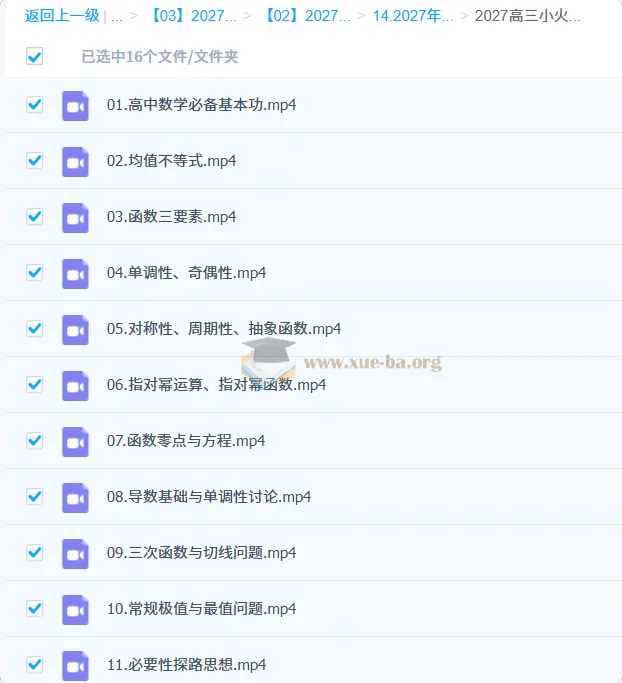The width and height of the screenshot is (622, 683).
Task: Toggle the select-all checkbox in the header
Action: (34, 56)
